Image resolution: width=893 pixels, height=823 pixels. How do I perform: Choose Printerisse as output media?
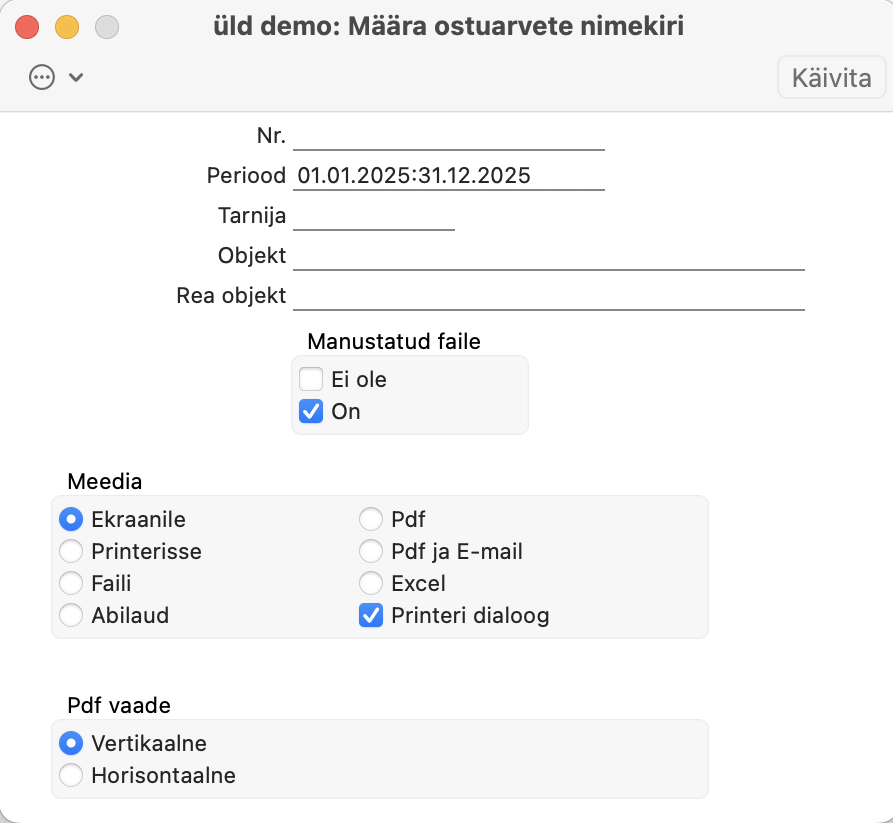click(71, 551)
